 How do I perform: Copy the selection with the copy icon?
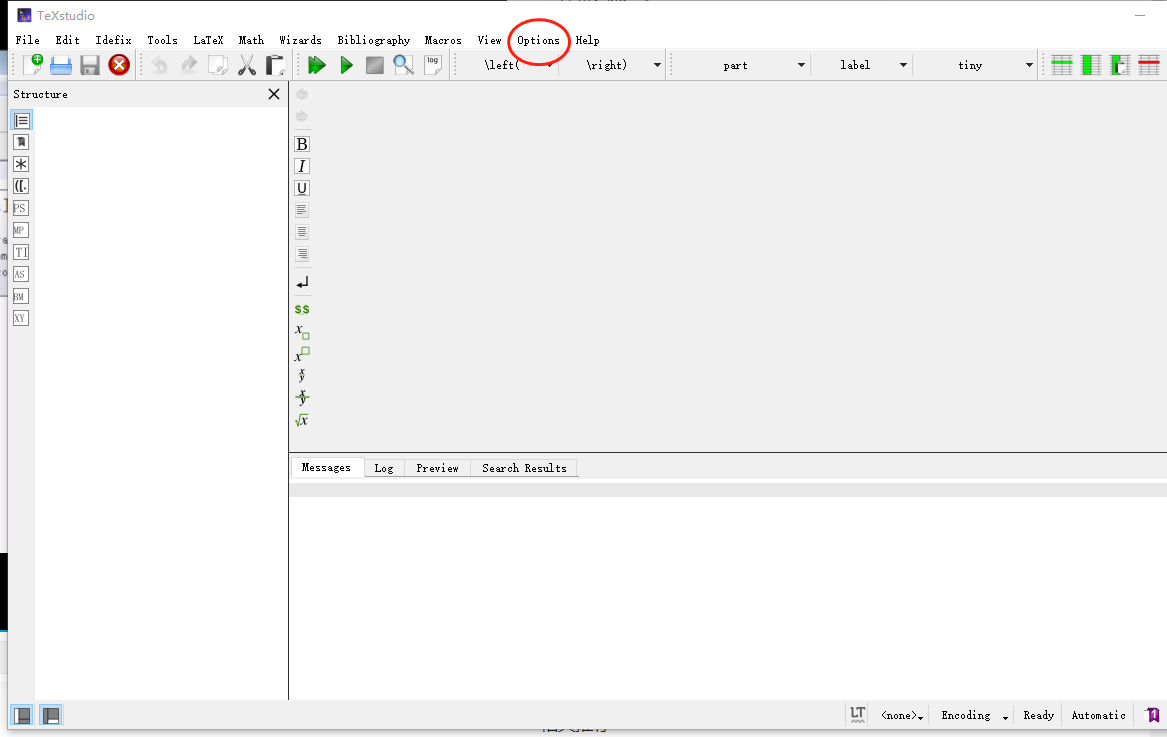coord(217,66)
